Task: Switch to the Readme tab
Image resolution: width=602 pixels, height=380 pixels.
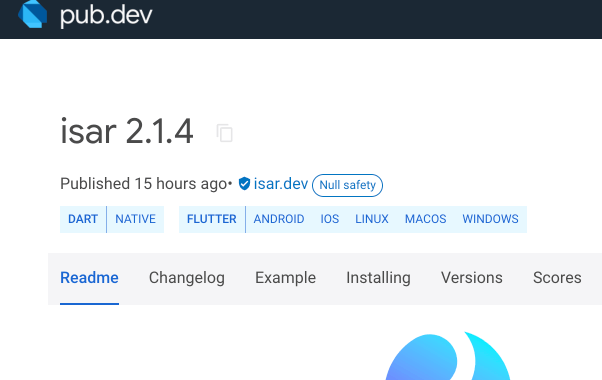Action: [89, 278]
